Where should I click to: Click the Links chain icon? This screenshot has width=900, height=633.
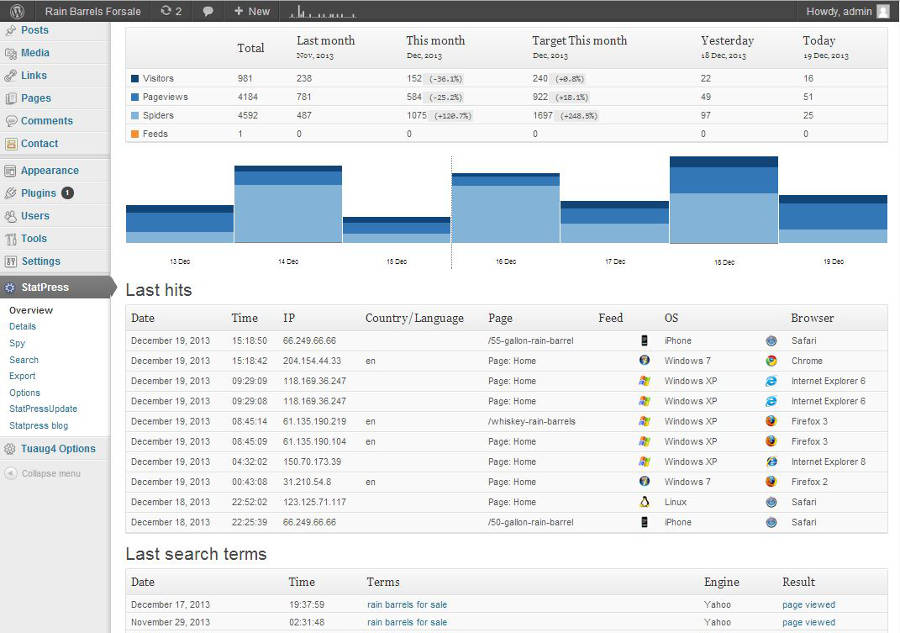[x=10, y=76]
